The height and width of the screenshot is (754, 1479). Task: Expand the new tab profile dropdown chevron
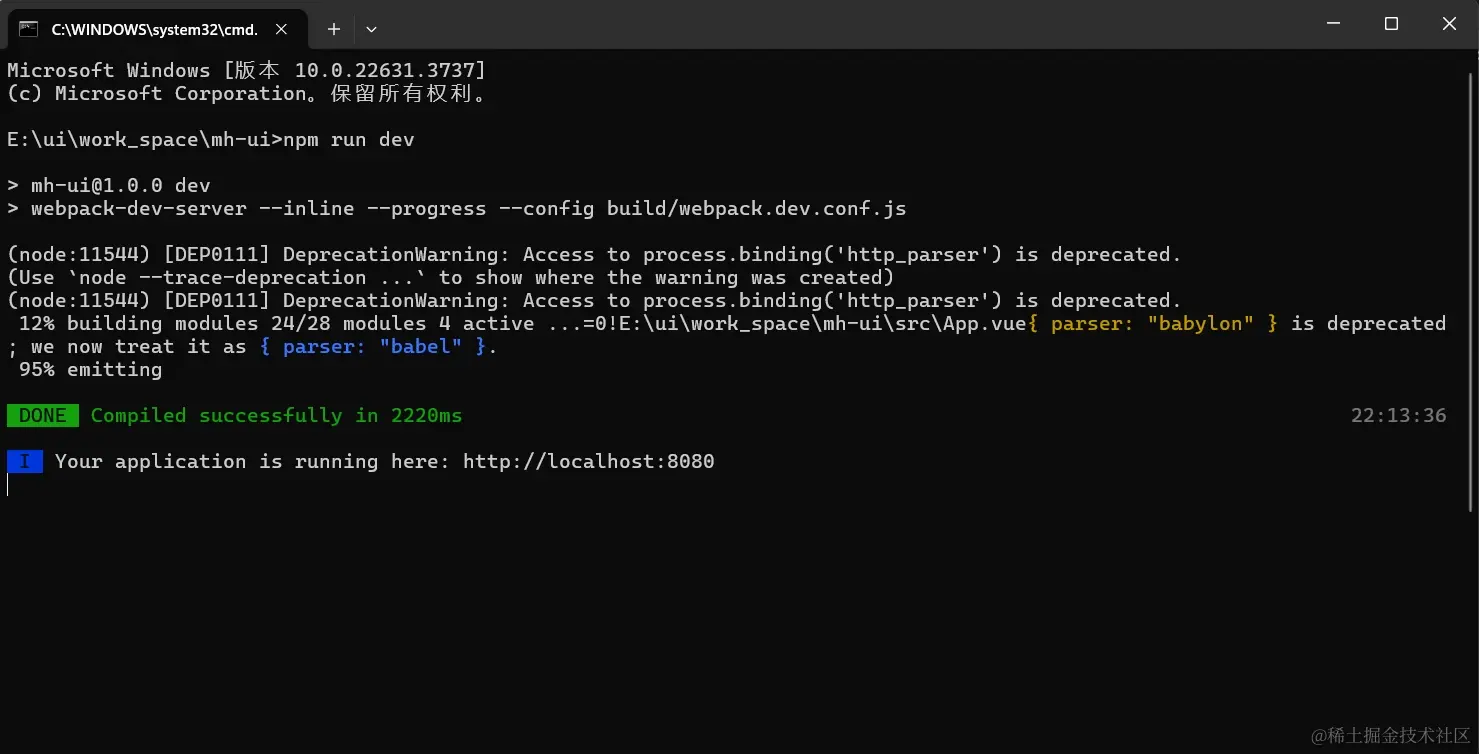[x=371, y=29]
